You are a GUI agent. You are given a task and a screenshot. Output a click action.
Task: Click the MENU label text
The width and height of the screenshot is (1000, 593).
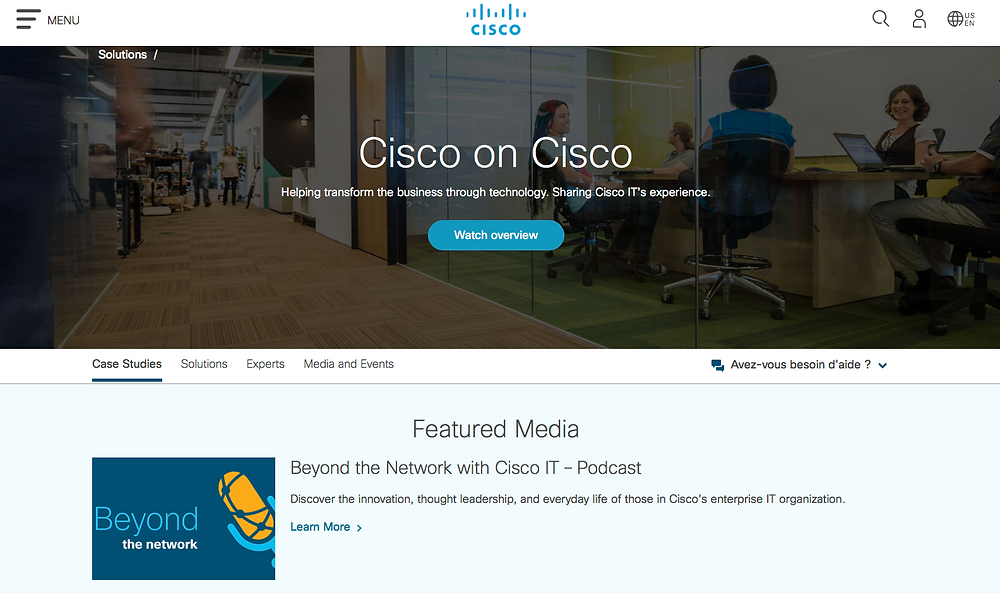tap(63, 20)
